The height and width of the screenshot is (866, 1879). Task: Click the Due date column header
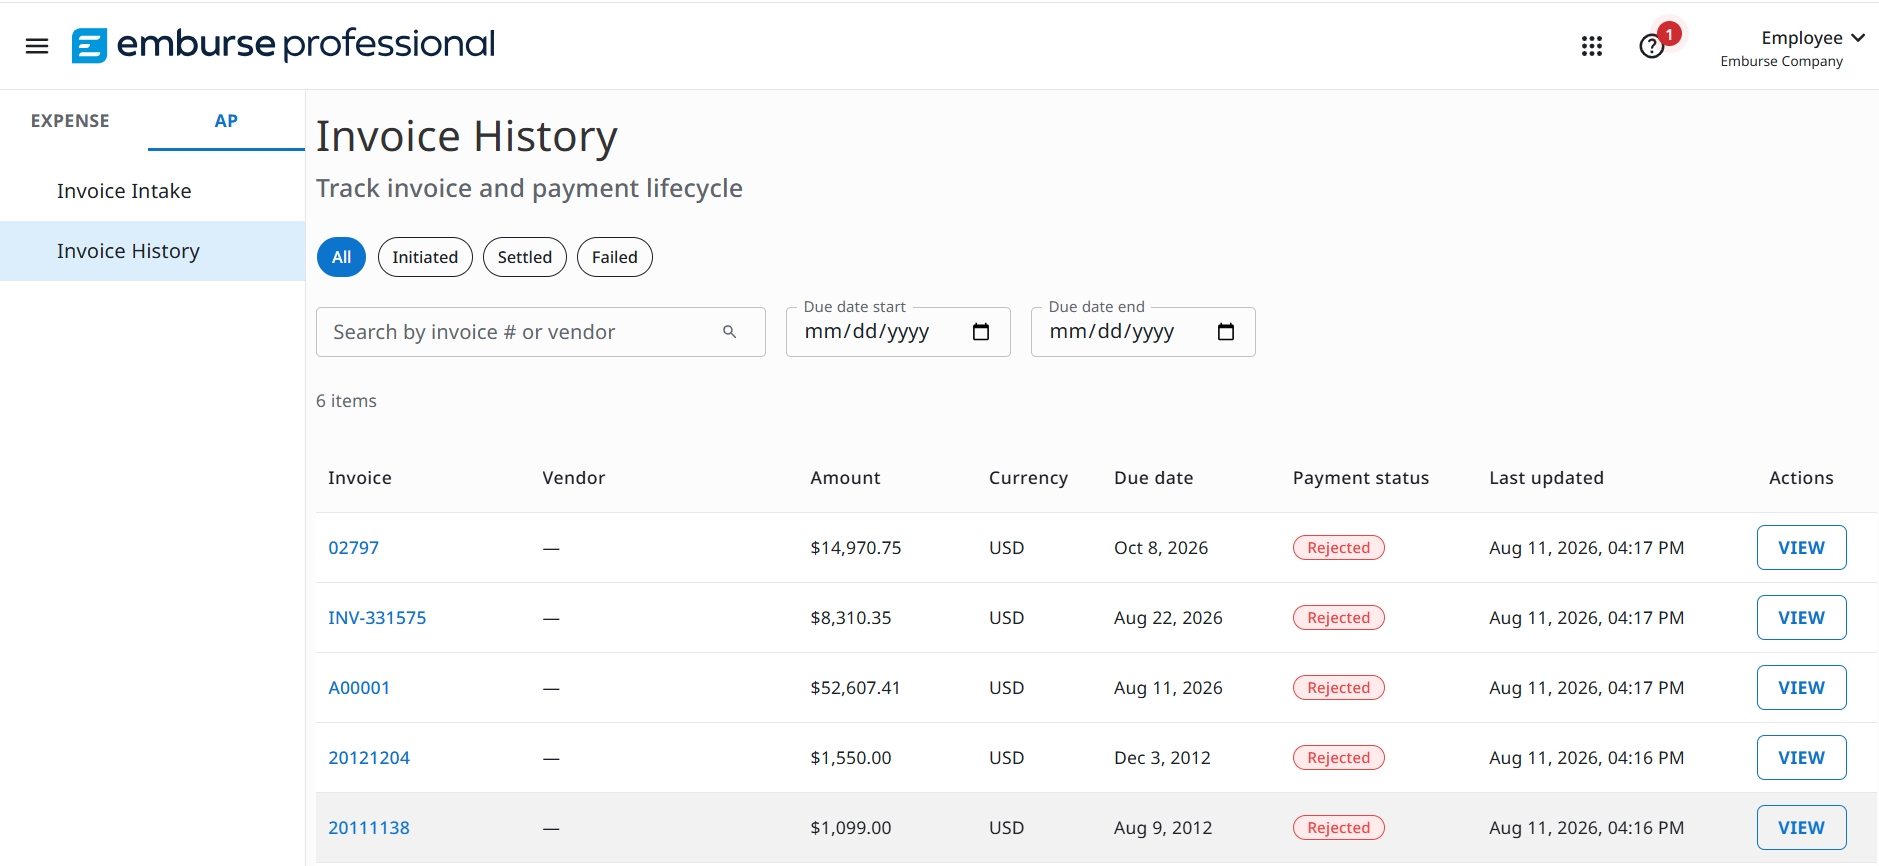(x=1154, y=478)
